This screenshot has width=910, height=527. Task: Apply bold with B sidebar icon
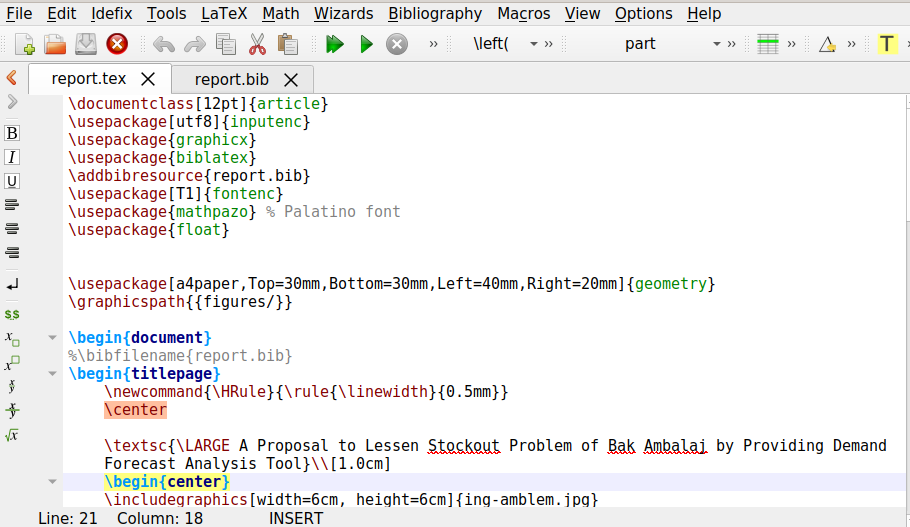click(12, 133)
